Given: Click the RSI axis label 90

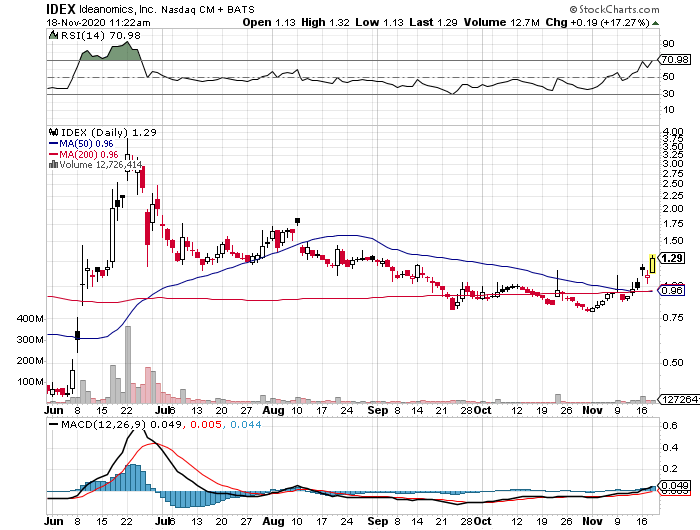Looking at the screenshot, I should (668, 44).
